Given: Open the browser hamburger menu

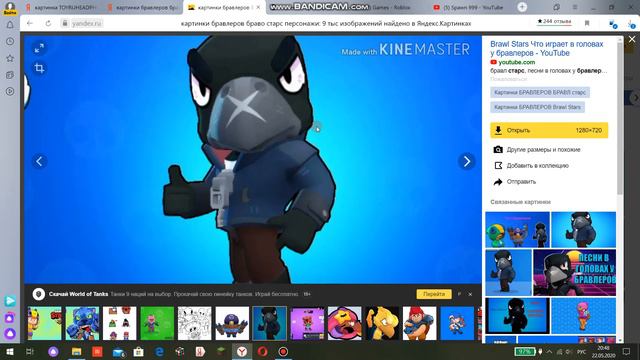Looking at the screenshot, I should point(575,7).
